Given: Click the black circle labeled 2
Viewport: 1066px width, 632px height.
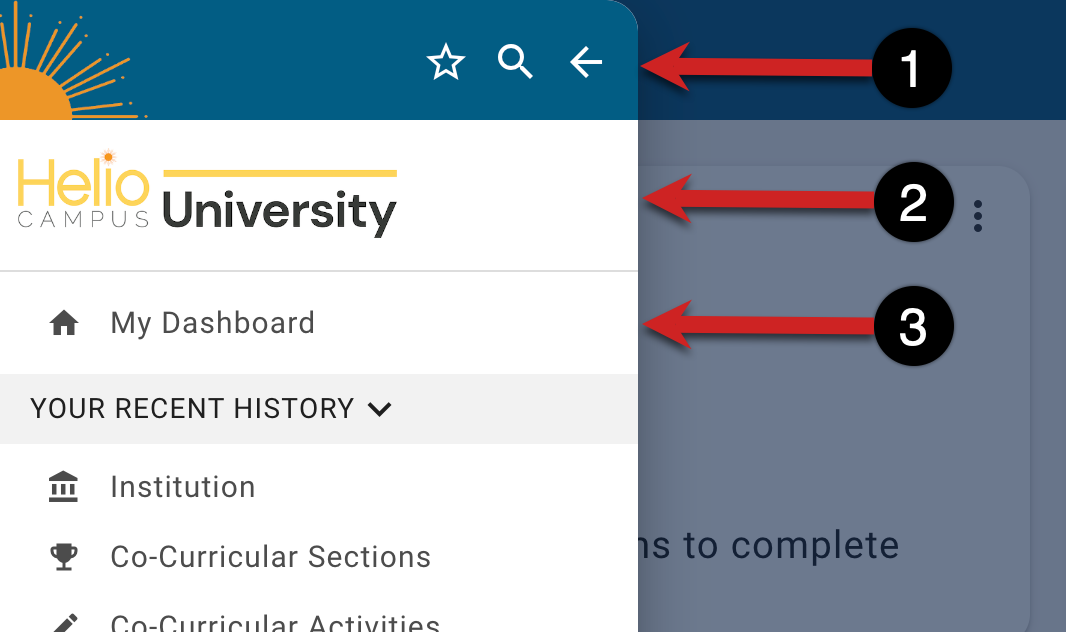Looking at the screenshot, I should coord(913,203).
